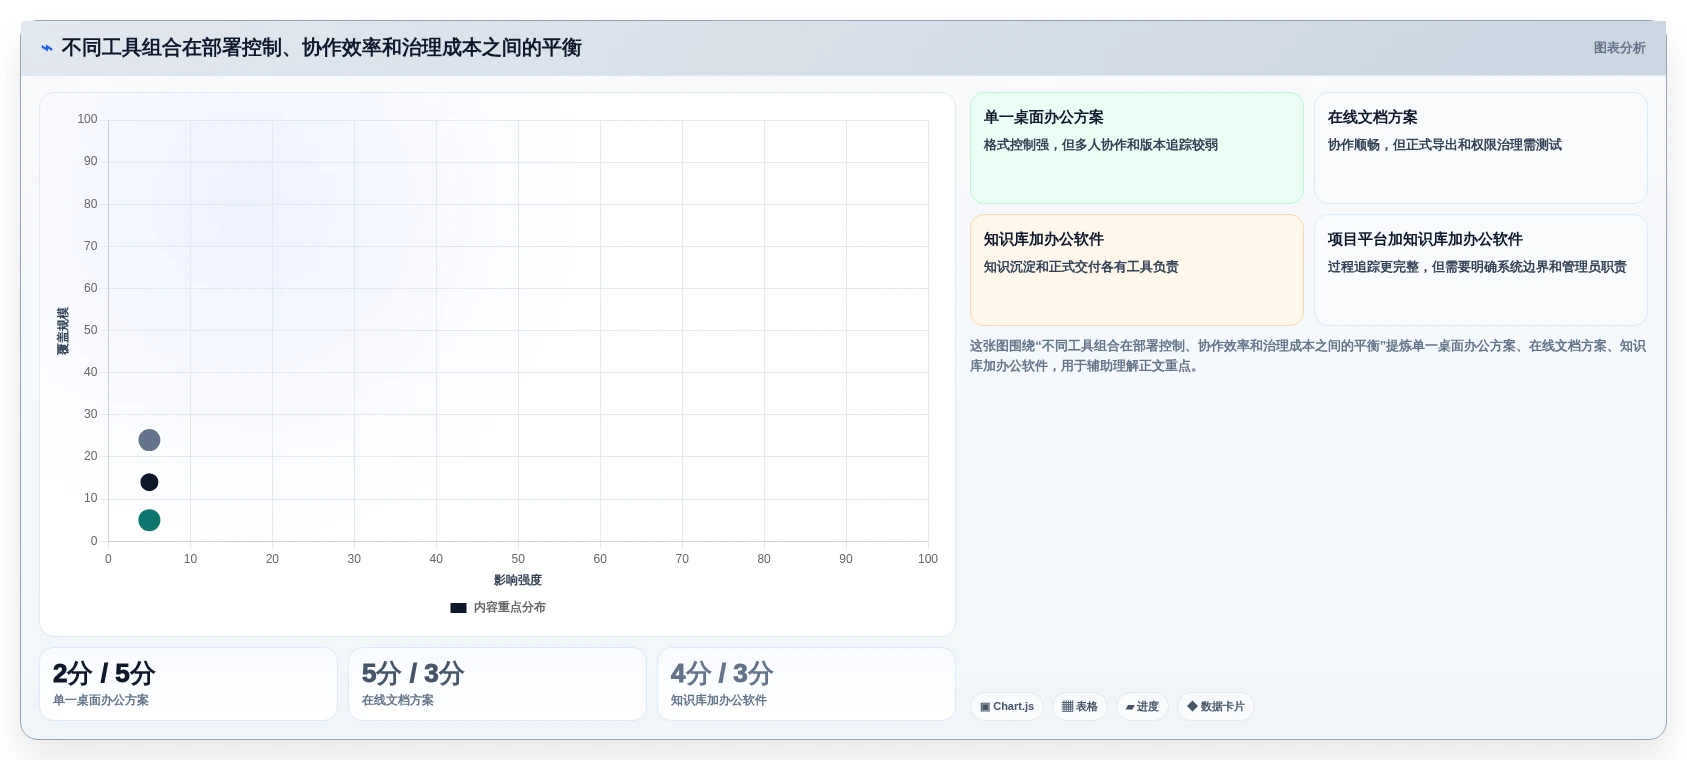Click the 知识库加办公软件 label under 4分 / 3分

(719, 700)
